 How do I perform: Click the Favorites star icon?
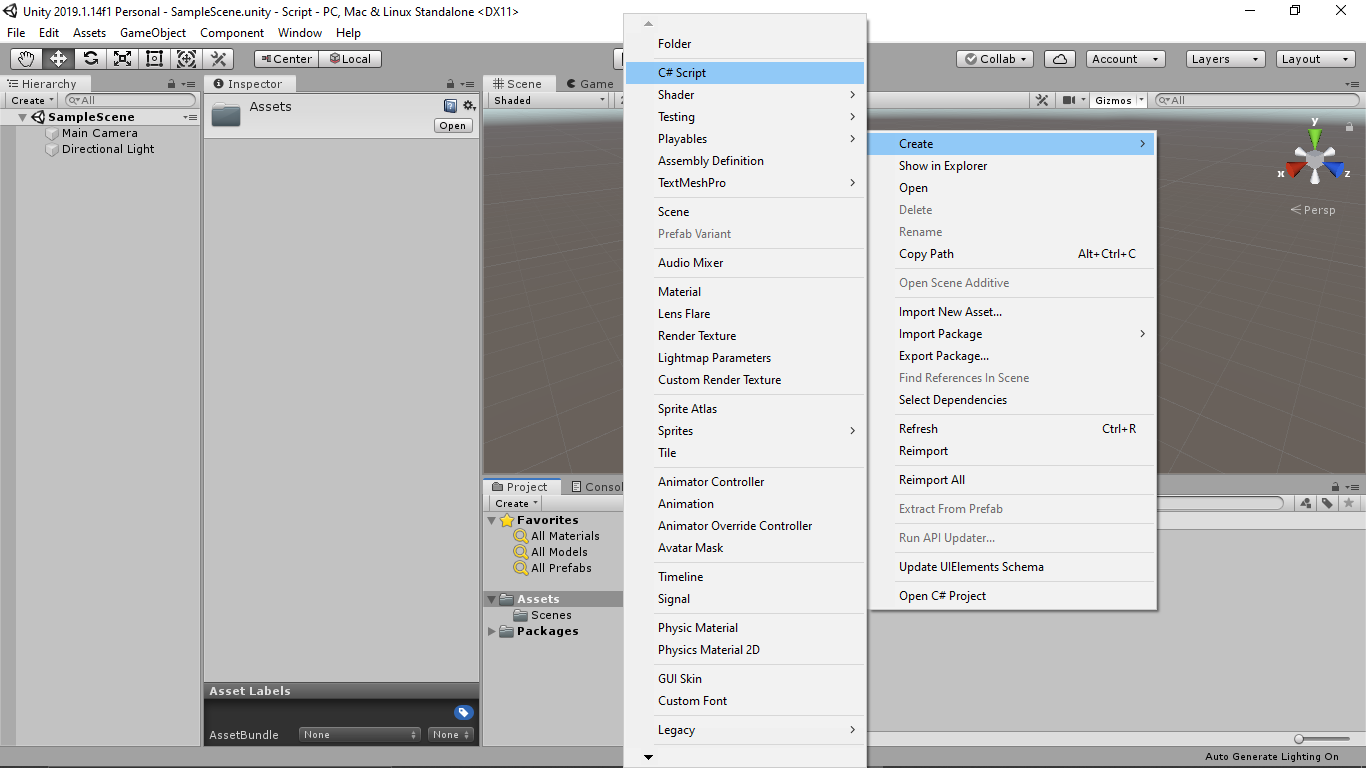pos(507,520)
